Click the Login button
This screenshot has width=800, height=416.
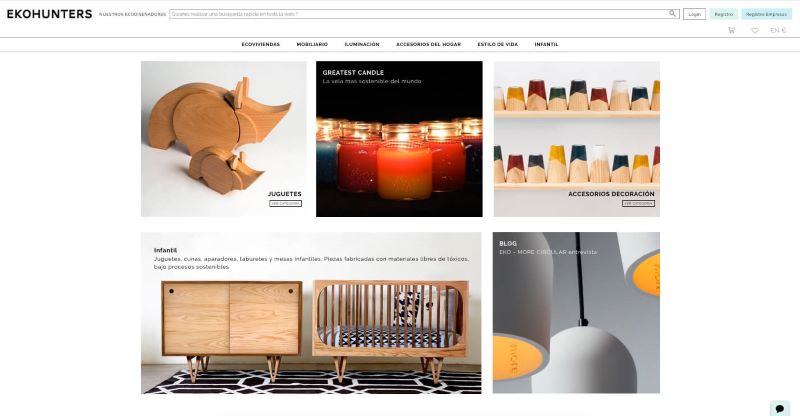coord(694,14)
